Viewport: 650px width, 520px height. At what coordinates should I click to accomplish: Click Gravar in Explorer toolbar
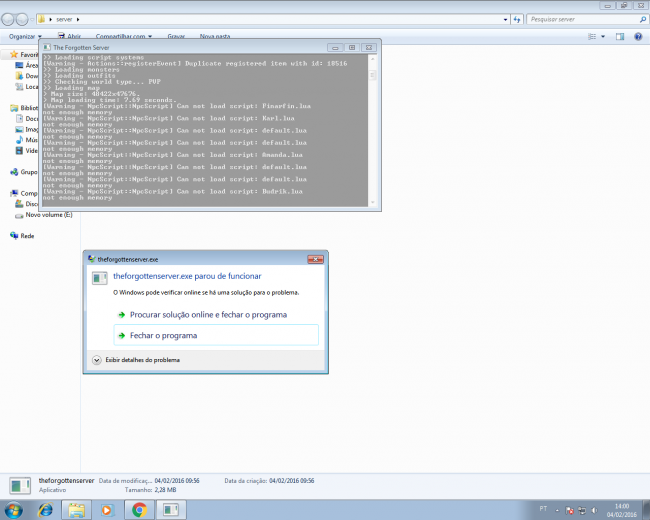(x=176, y=36)
